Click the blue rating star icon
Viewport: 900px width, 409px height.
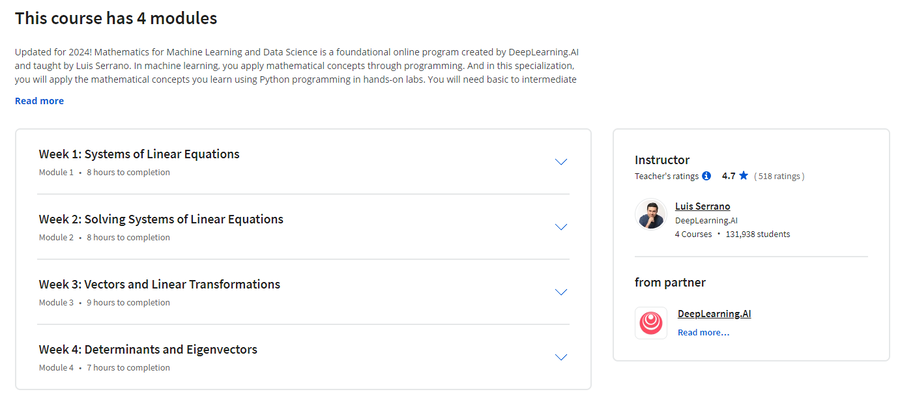[x=743, y=176]
